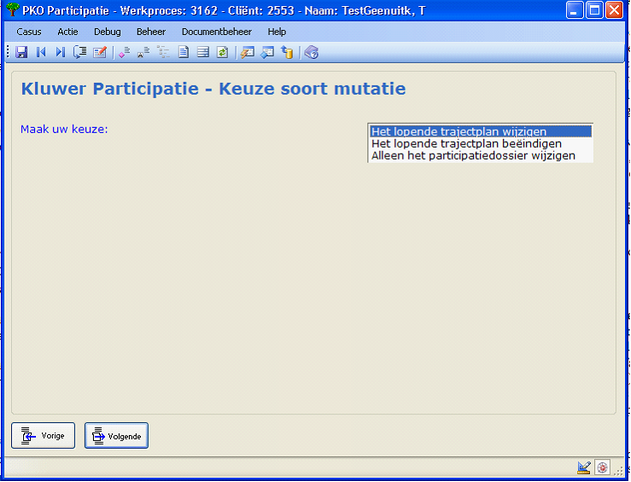Open the form with red pencil icon

(x=99, y=52)
